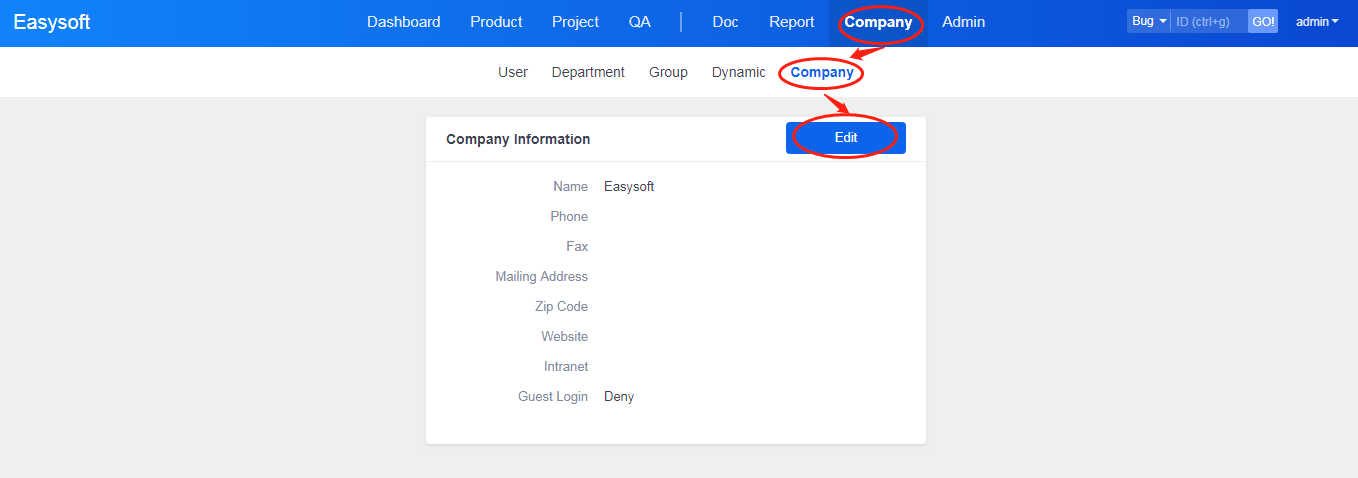Open the Doc section
Viewport: 1358px width, 478px height.
point(725,22)
